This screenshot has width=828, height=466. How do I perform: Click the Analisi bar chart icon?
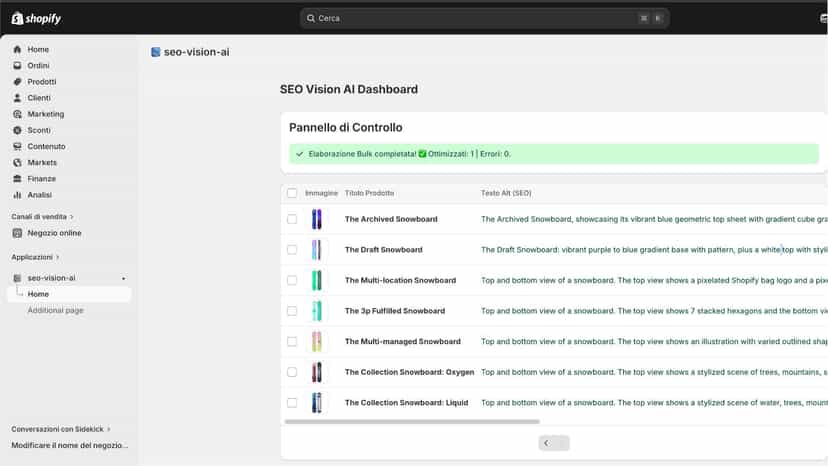coord(17,195)
